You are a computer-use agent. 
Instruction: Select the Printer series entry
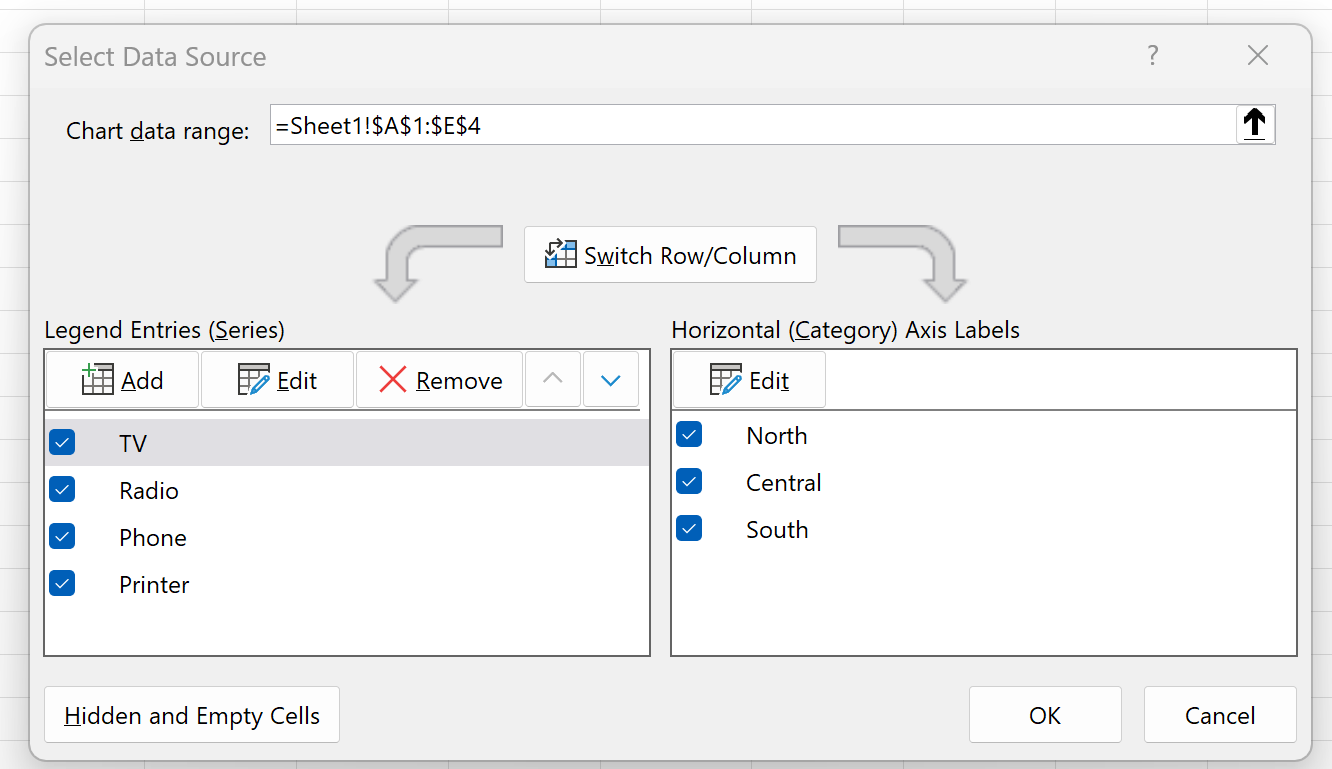[347, 584]
